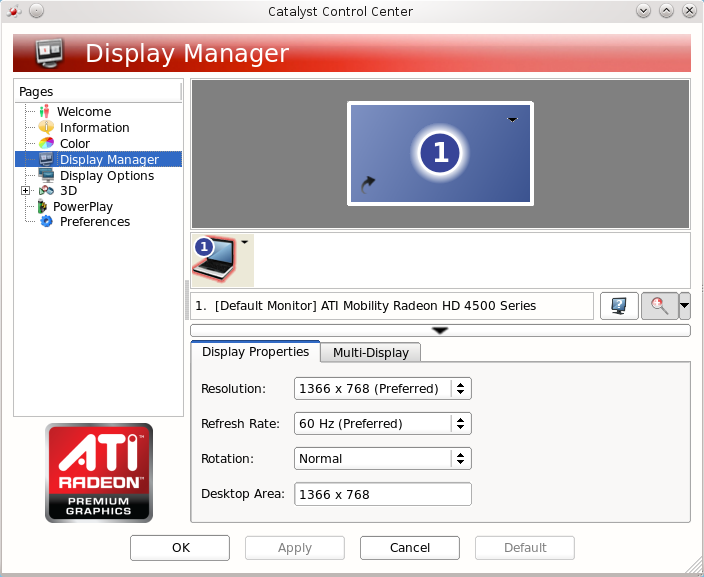Viewport: 704px width, 577px height.
Task: Click the Preferences page icon
Action: [46, 222]
